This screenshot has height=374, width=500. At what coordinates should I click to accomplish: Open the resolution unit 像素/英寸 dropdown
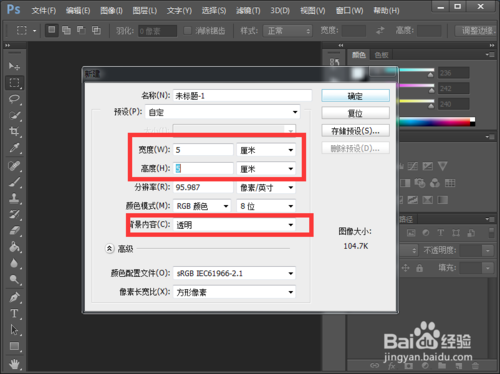[266, 188]
